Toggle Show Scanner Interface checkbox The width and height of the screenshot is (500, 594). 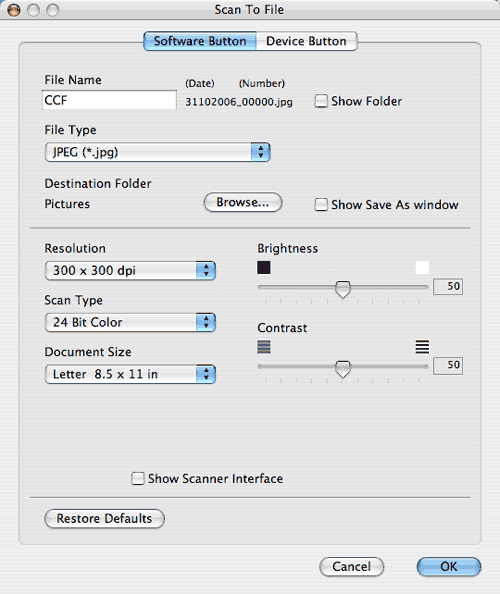(138, 478)
